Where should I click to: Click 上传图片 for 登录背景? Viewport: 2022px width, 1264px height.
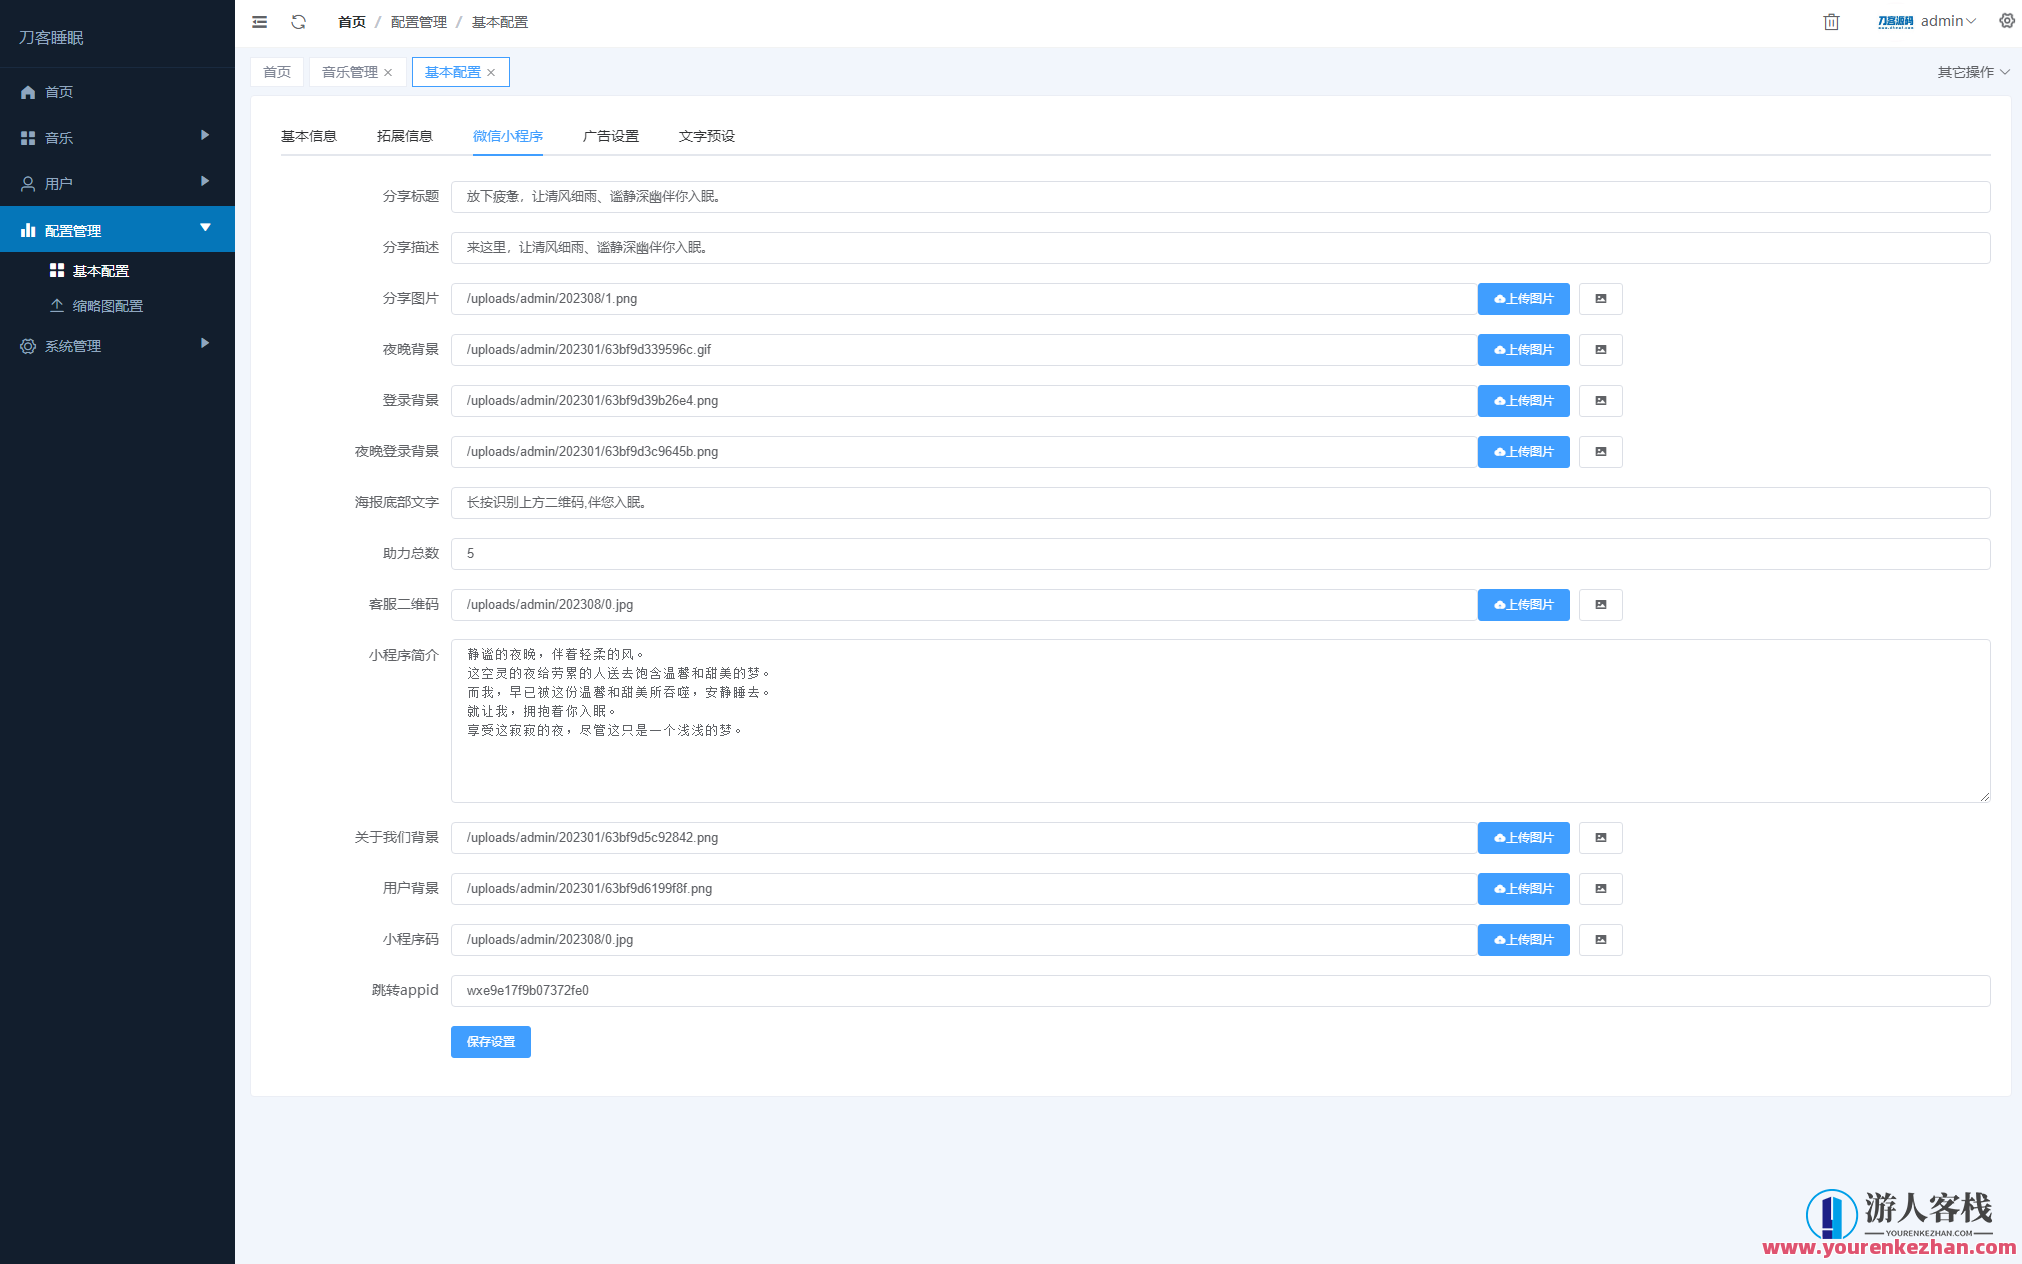tap(1523, 401)
